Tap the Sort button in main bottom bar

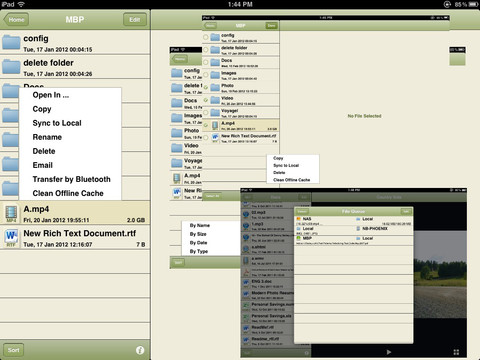click(14, 350)
